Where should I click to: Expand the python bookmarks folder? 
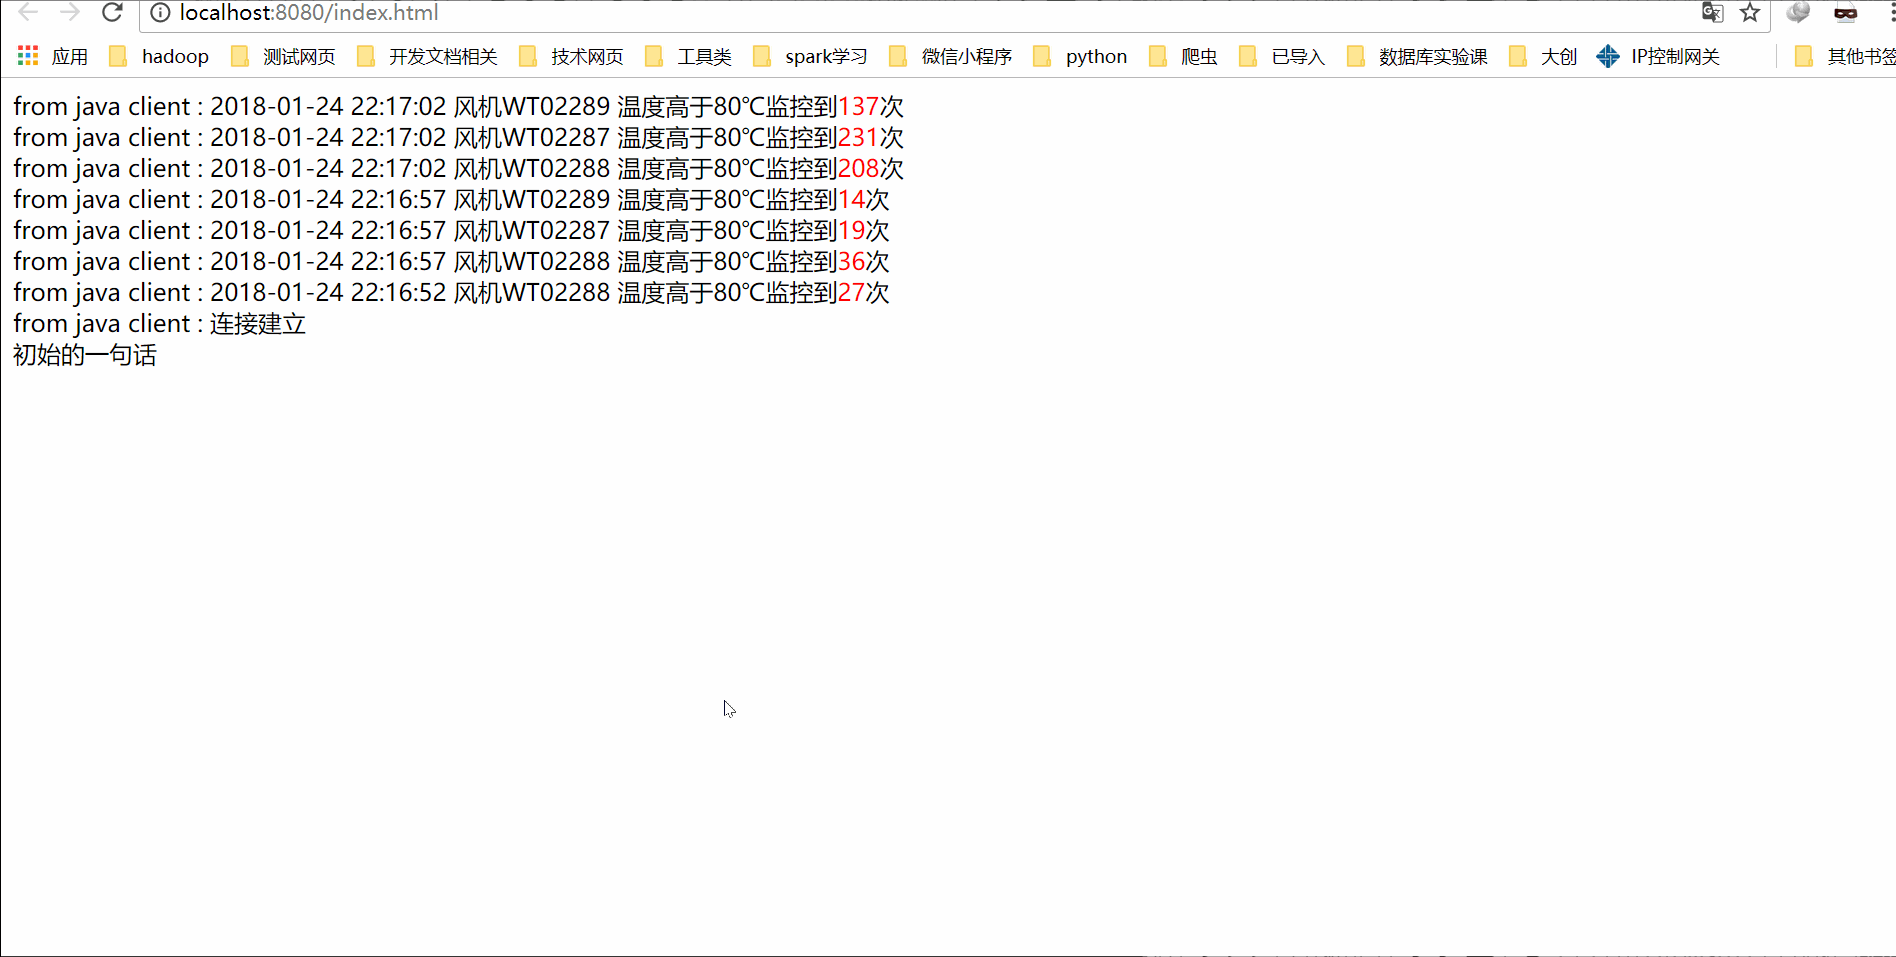coord(1096,56)
